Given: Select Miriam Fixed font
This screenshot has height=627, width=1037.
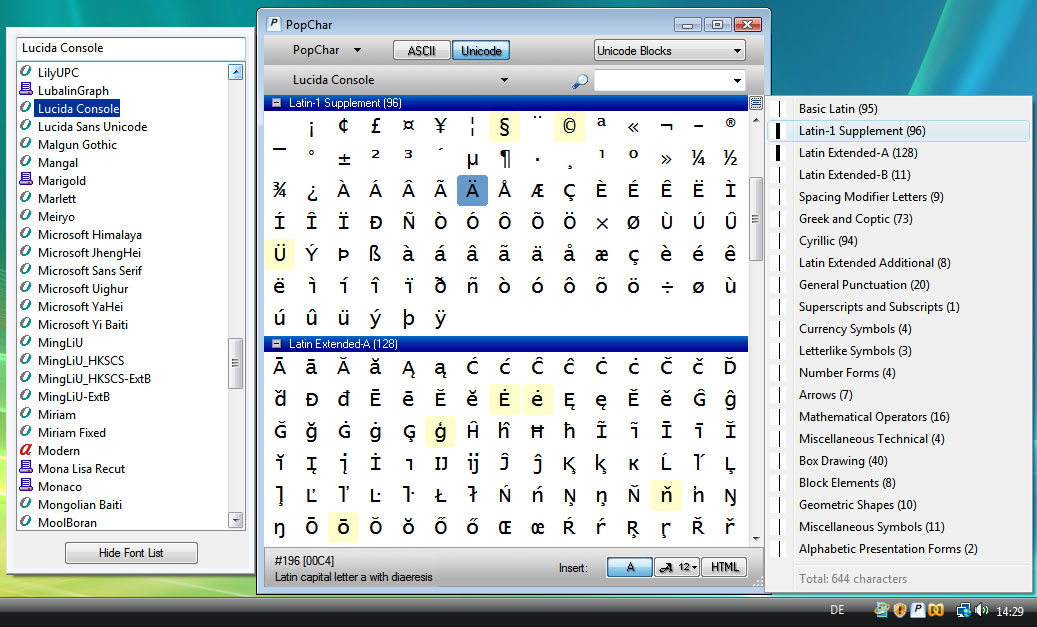Looking at the screenshot, I should 71,433.
